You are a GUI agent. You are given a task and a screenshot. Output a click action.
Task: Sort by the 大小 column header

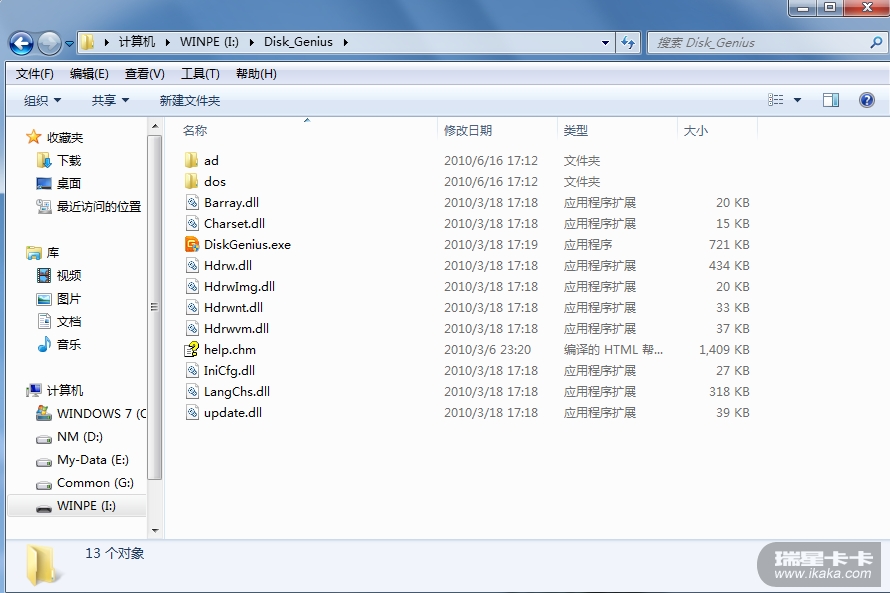coord(695,131)
